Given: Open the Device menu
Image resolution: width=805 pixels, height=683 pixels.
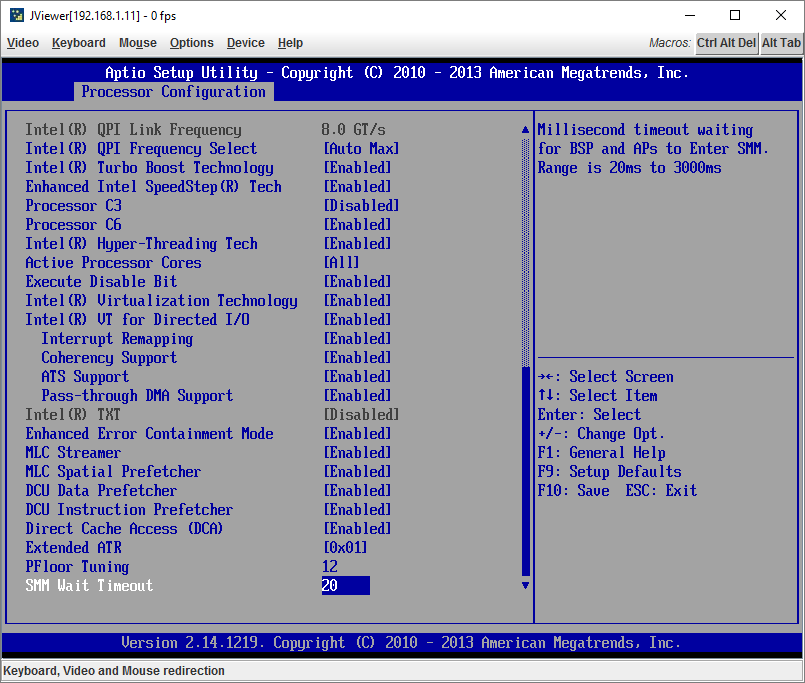Looking at the screenshot, I should point(245,43).
